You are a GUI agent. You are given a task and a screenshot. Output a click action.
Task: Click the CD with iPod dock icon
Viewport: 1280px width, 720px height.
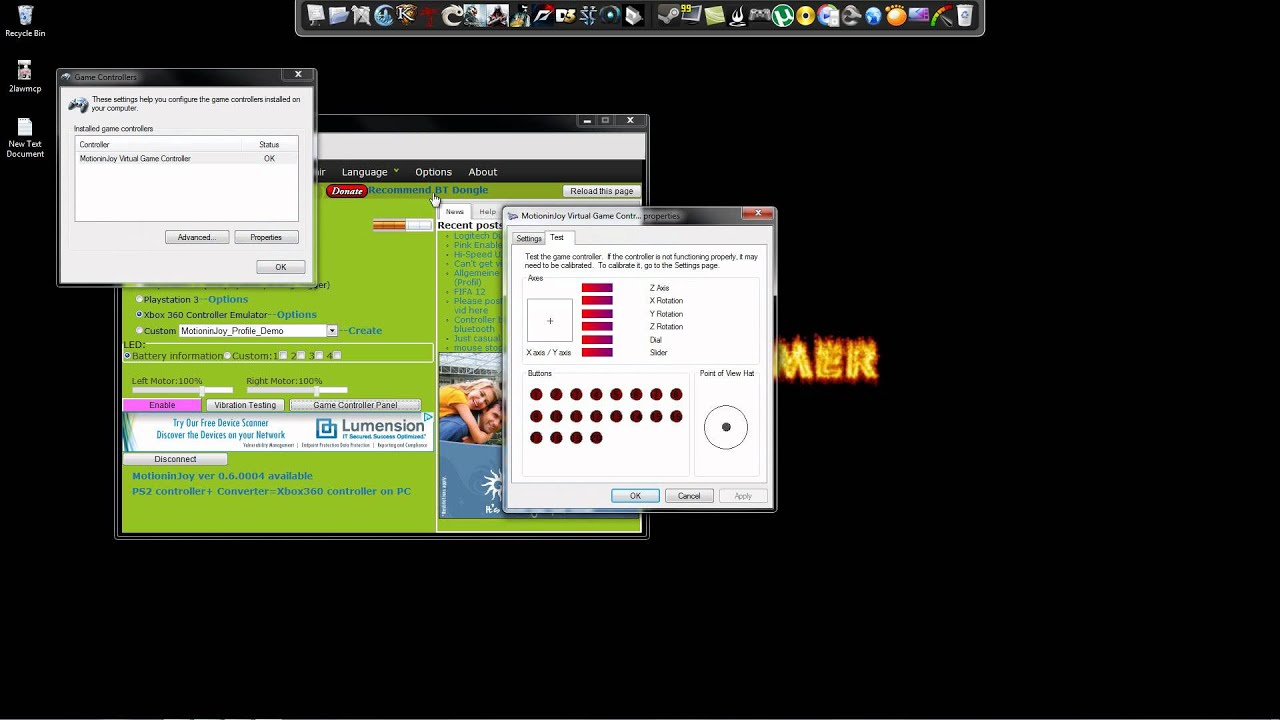(829, 15)
